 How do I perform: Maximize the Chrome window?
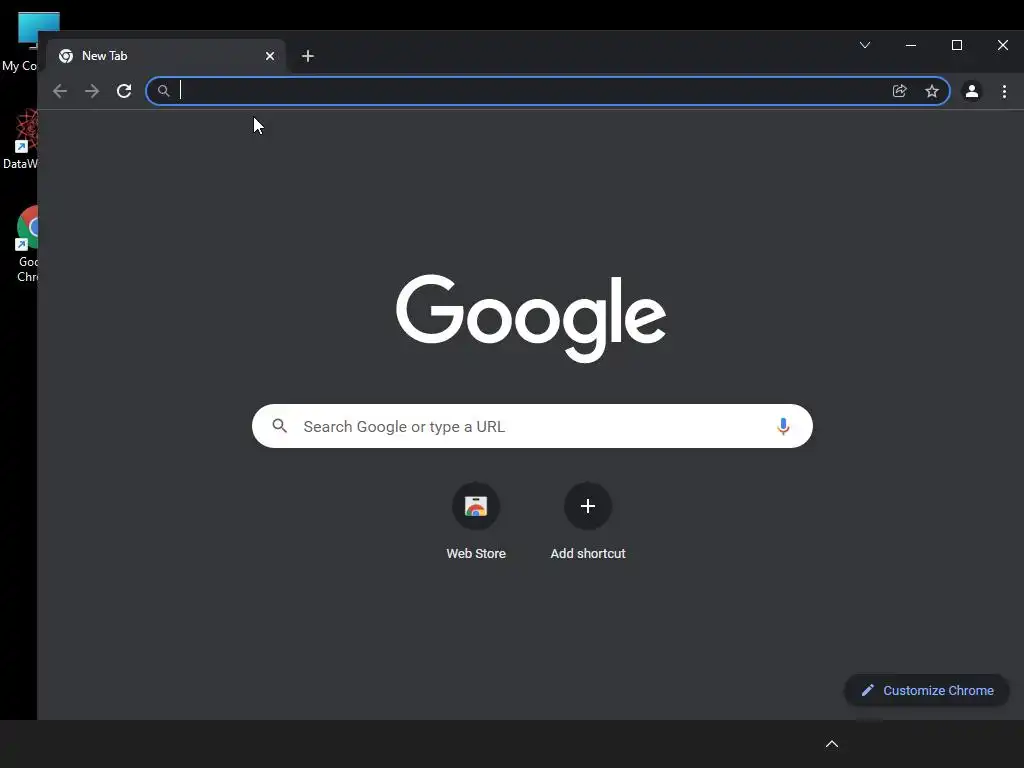[957, 45]
